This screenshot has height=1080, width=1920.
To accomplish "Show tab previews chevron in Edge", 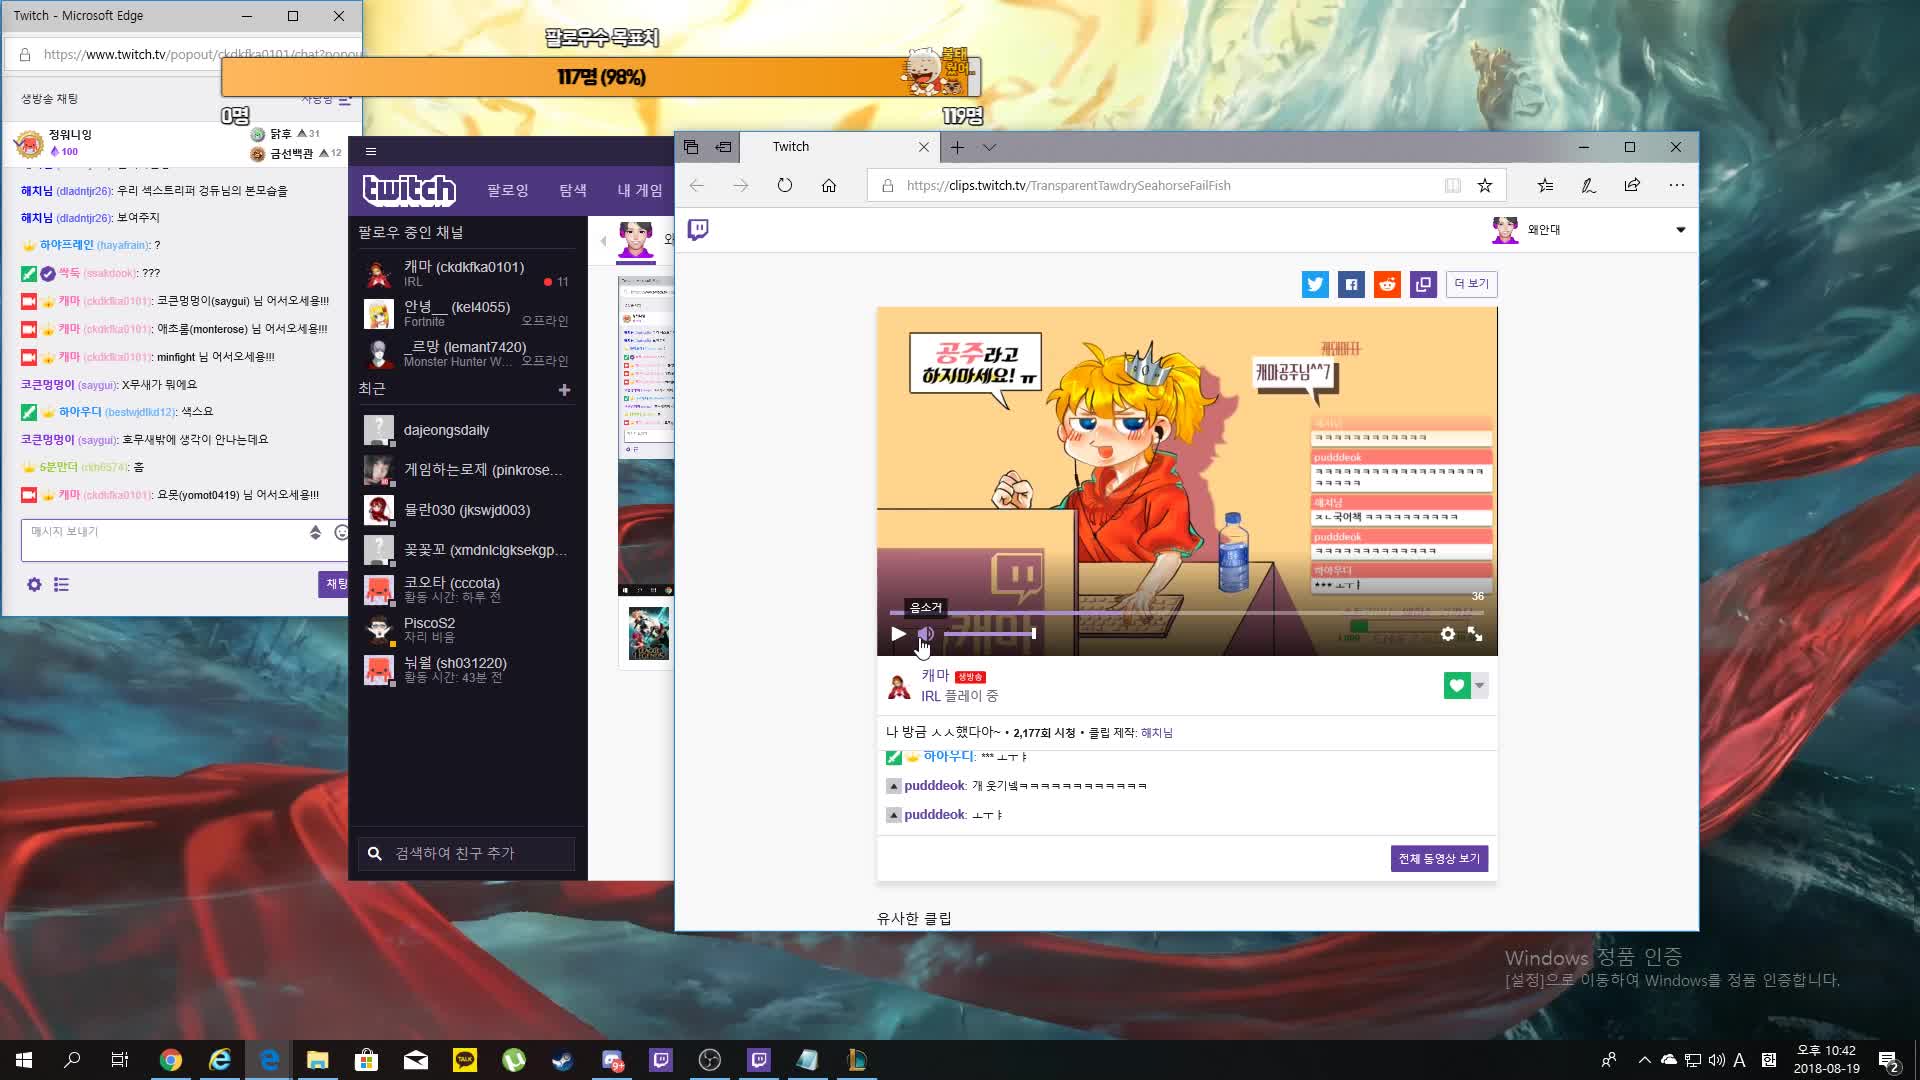I will (x=989, y=147).
